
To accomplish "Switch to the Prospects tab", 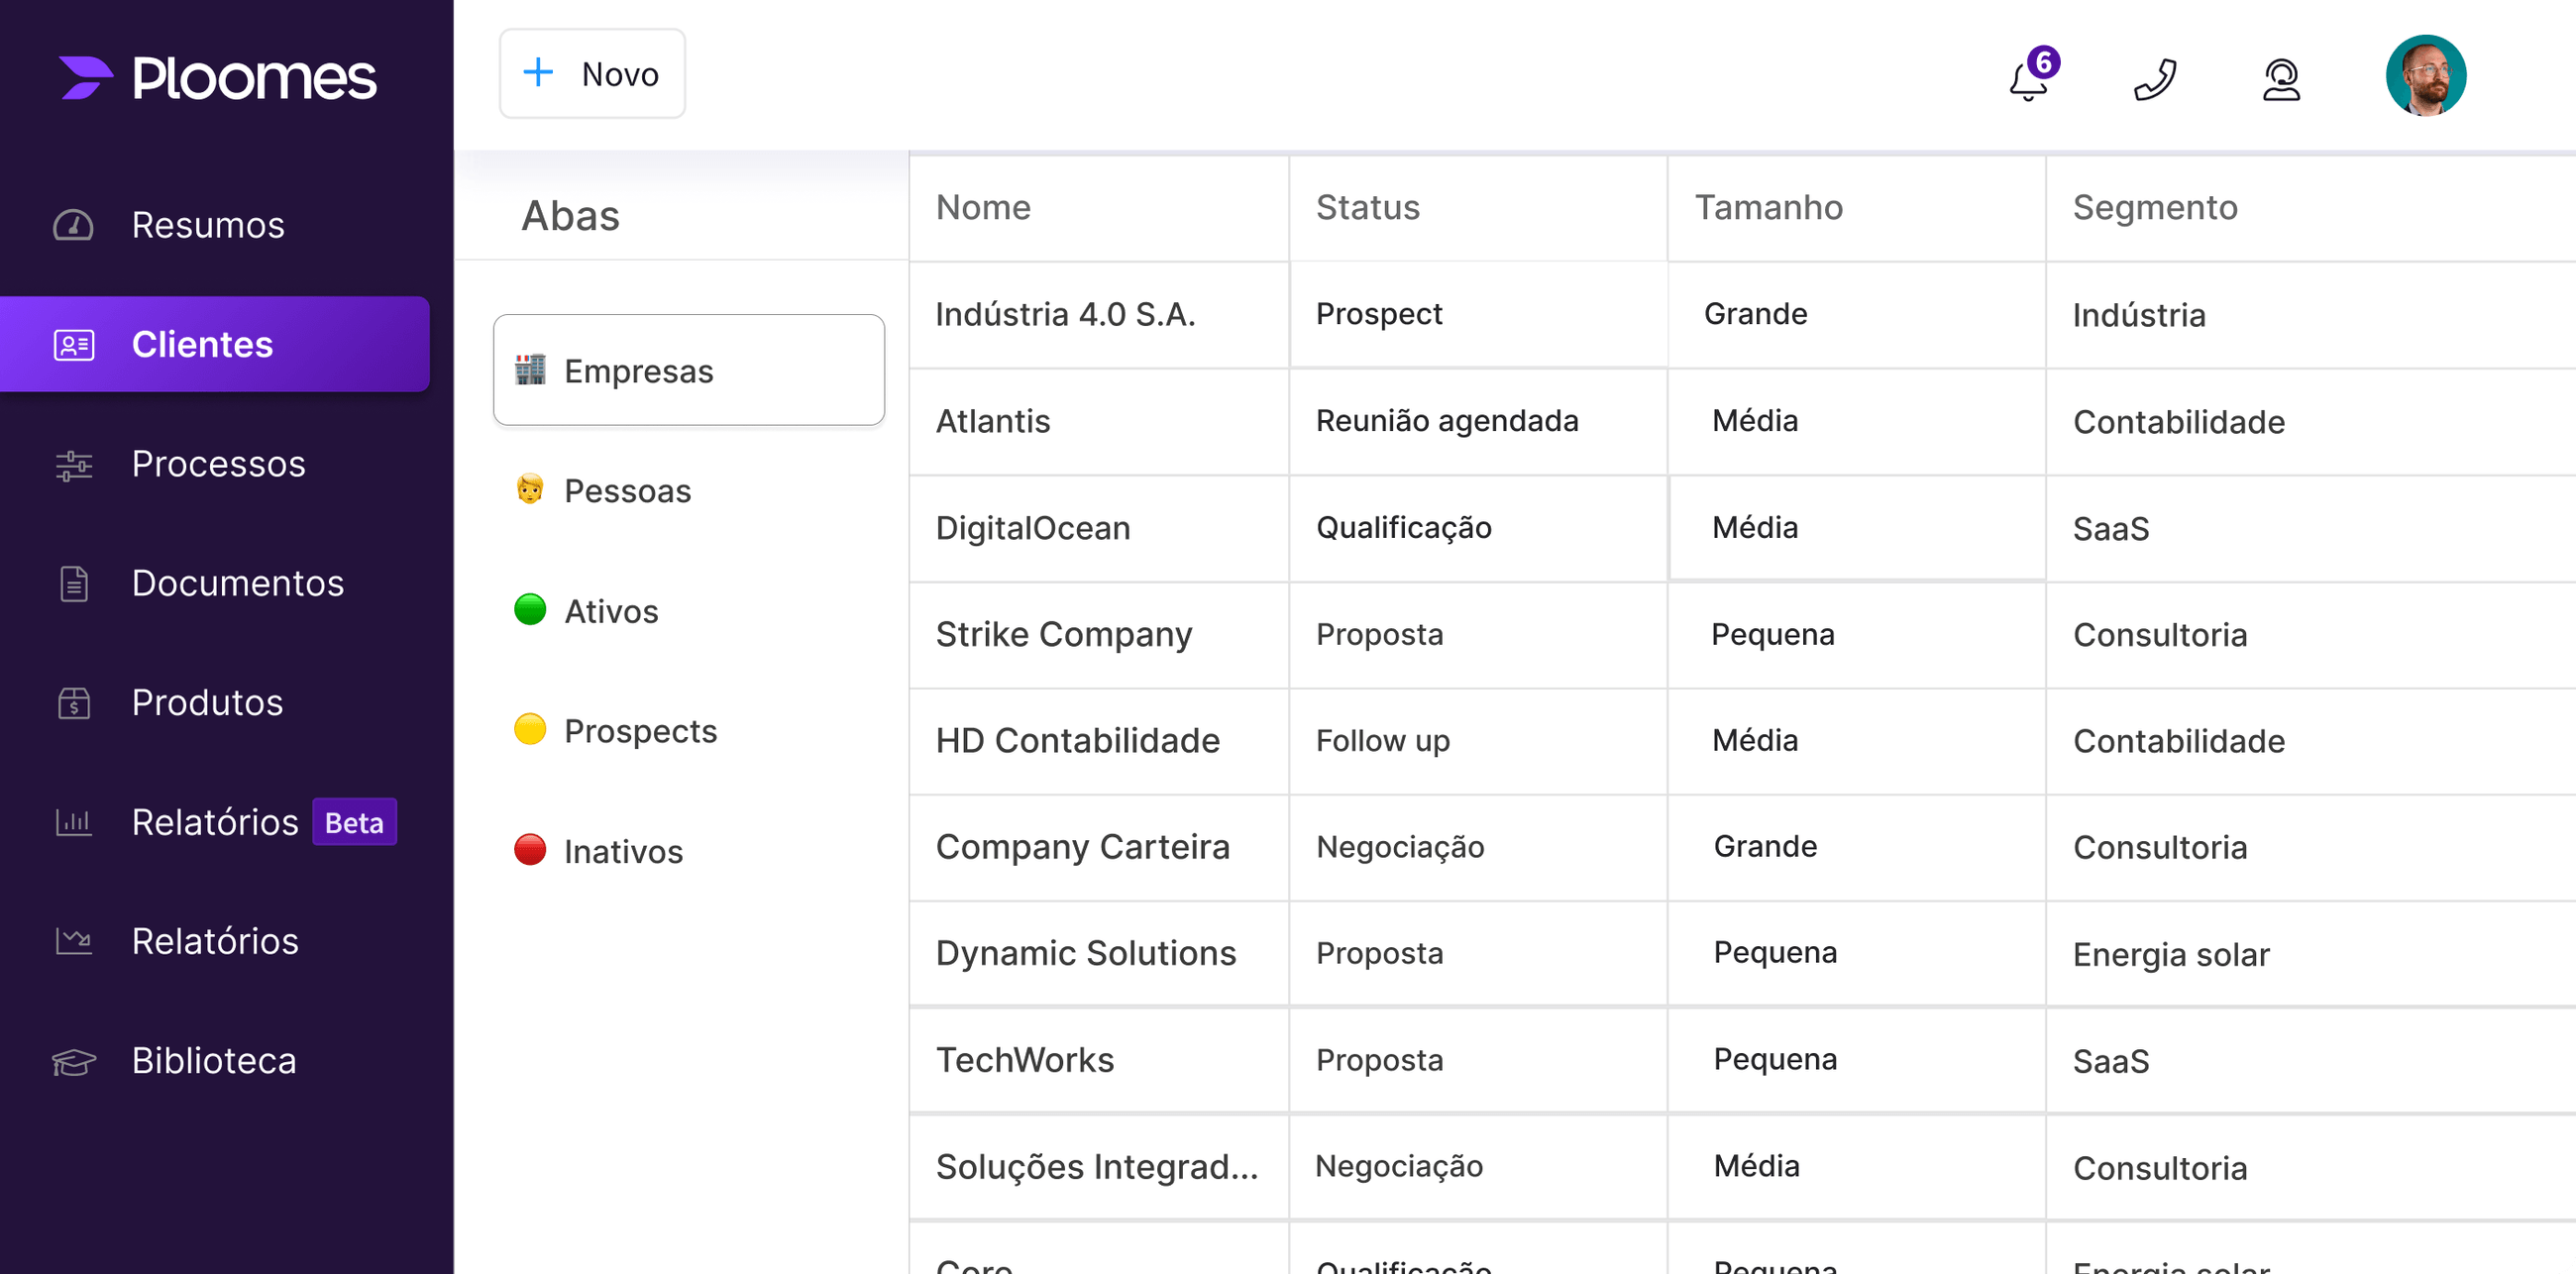I will [640, 731].
